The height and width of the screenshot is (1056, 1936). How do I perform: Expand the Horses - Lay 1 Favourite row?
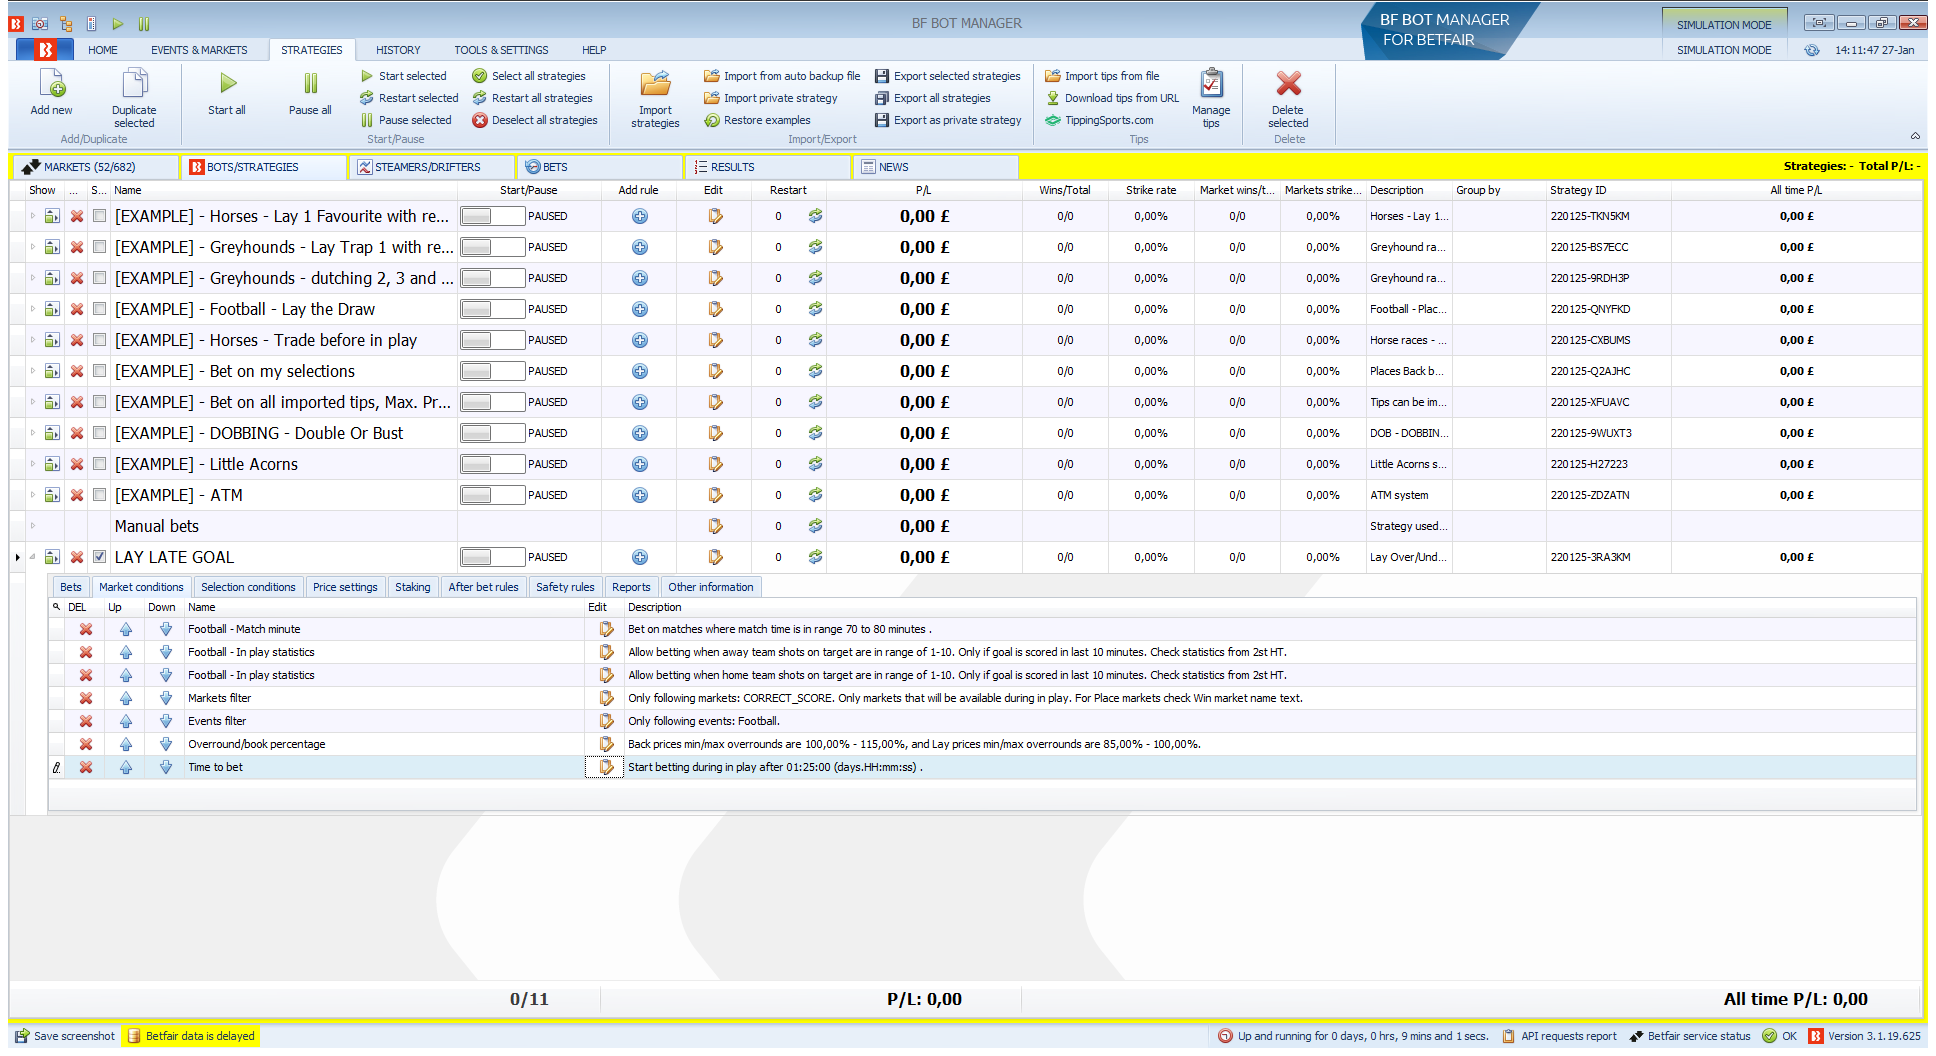click(x=32, y=216)
